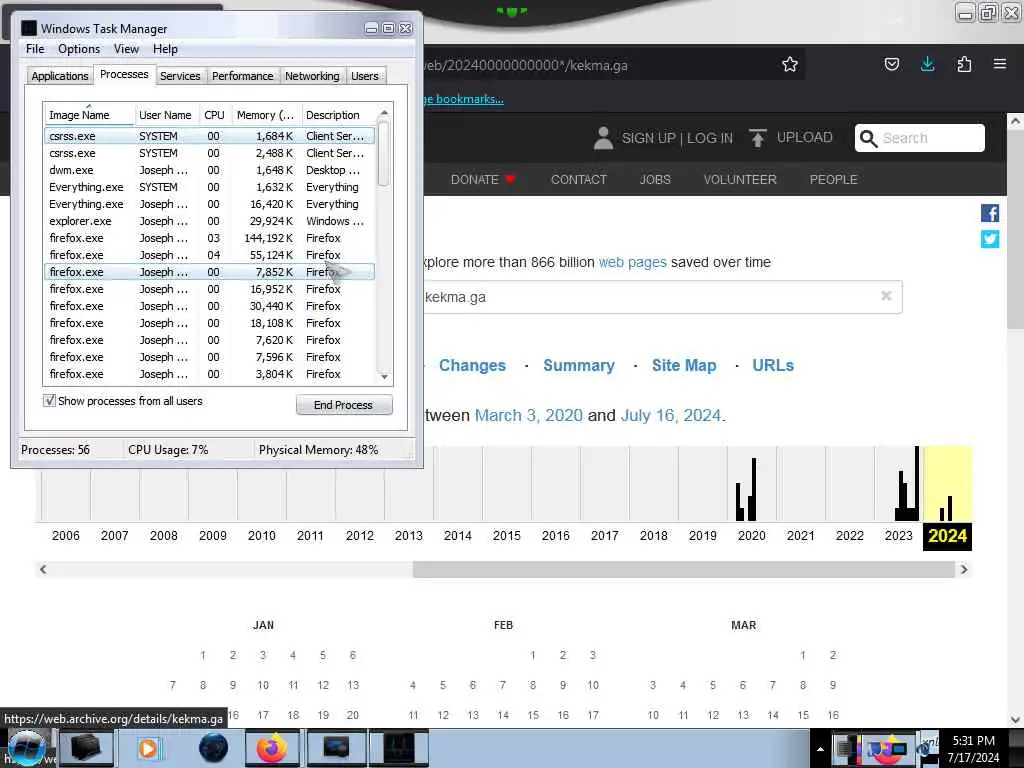1024x768 pixels.
Task: Bookmark page with the star icon
Action: [x=790, y=64]
